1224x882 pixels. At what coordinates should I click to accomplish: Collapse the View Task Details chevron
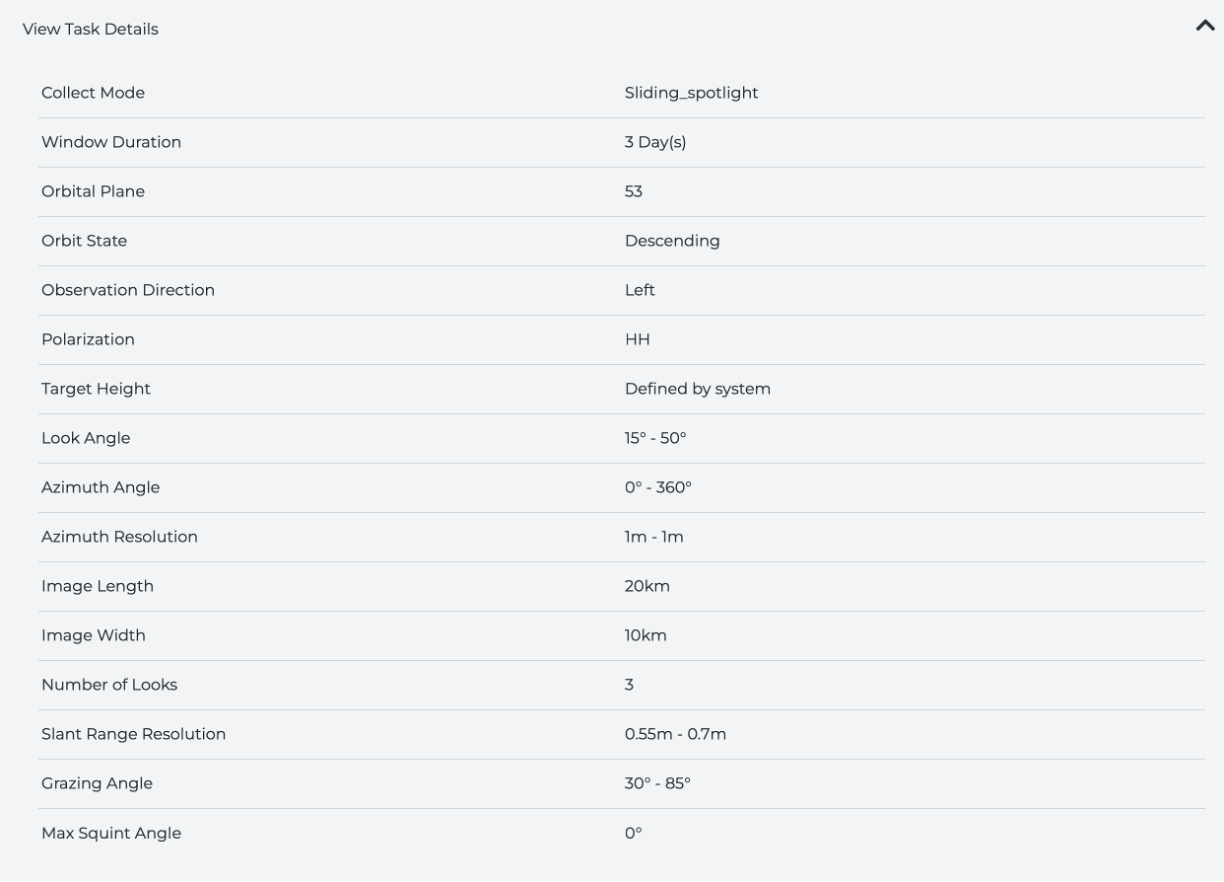click(x=1204, y=28)
